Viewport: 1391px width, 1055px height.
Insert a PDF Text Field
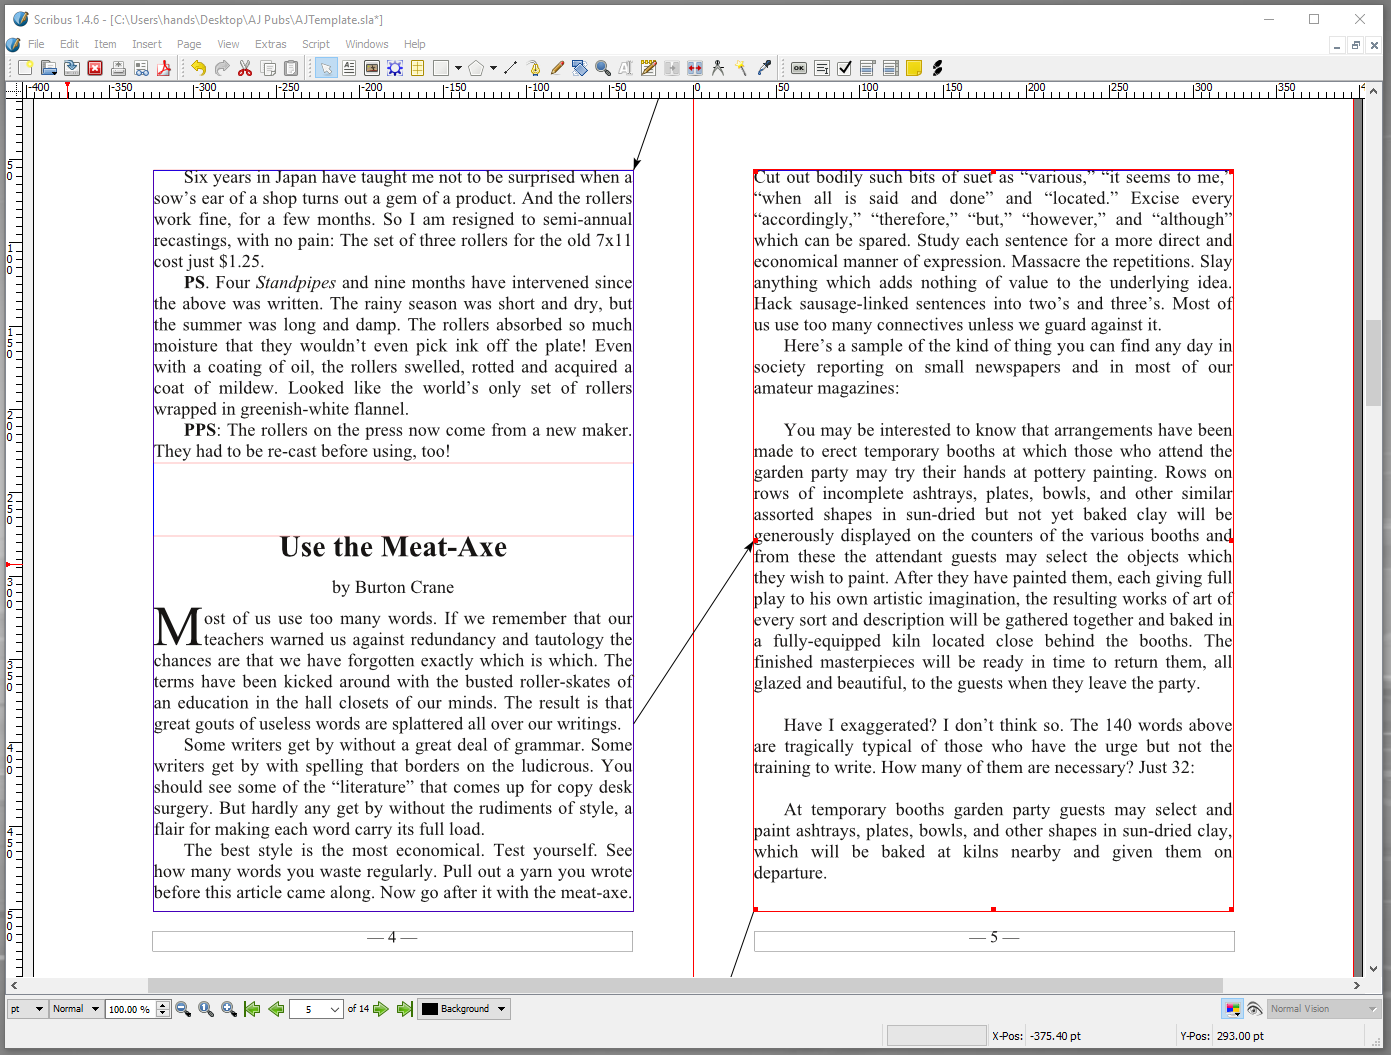point(822,68)
